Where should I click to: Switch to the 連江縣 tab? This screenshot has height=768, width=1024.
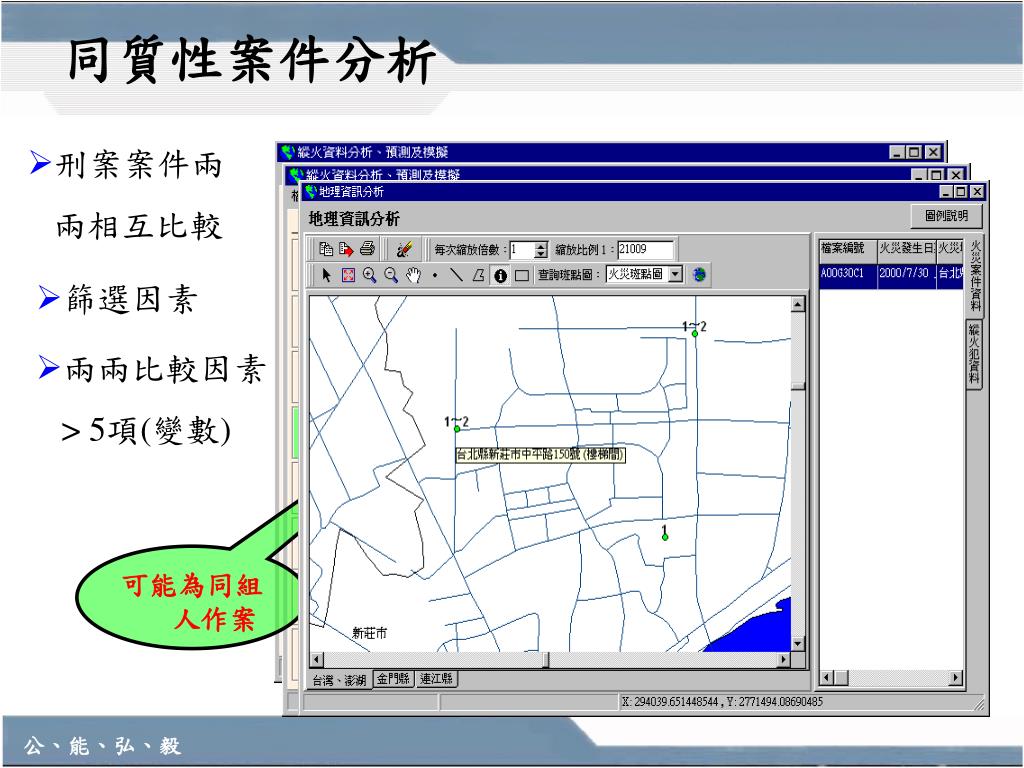(437, 679)
